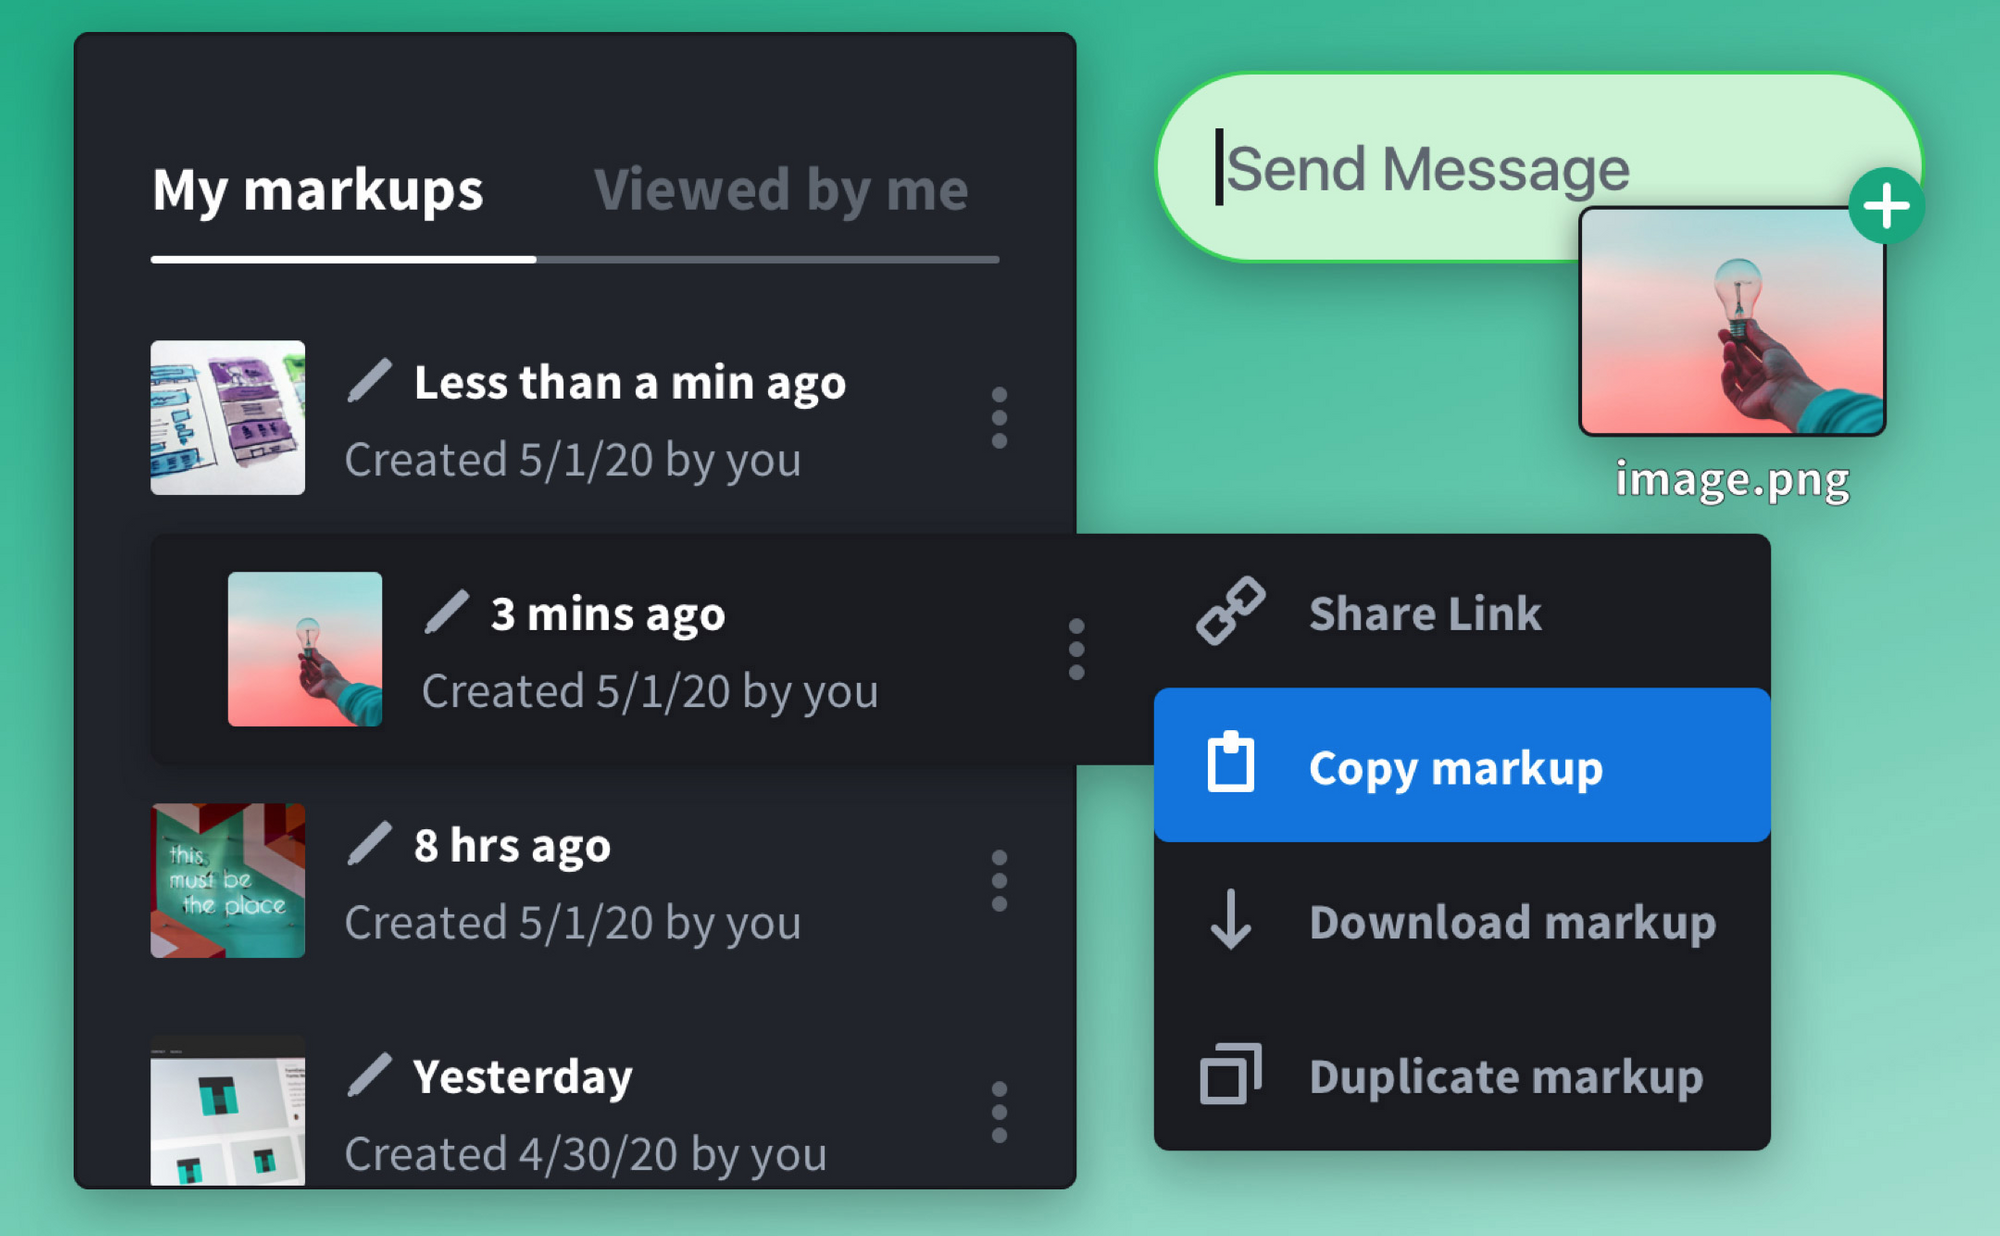Image resolution: width=2000 pixels, height=1236 pixels.
Task: Open the Viewed by me tab
Action: tap(781, 190)
